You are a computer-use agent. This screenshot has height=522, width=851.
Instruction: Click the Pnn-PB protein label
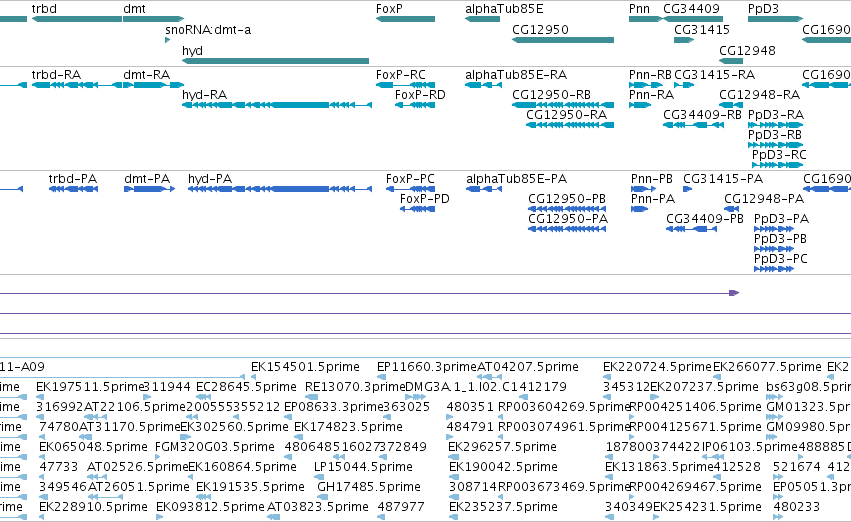click(651, 179)
